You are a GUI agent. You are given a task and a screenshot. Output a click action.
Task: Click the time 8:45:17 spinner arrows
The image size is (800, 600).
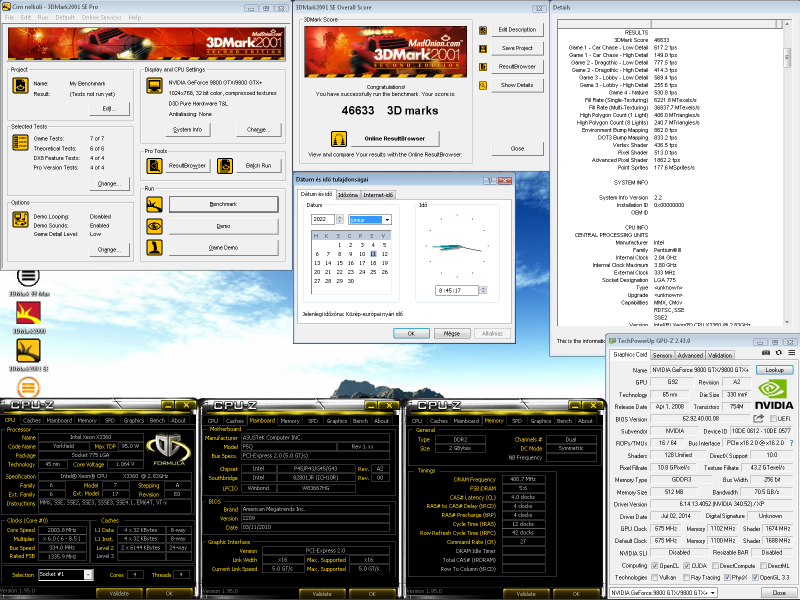483,290
